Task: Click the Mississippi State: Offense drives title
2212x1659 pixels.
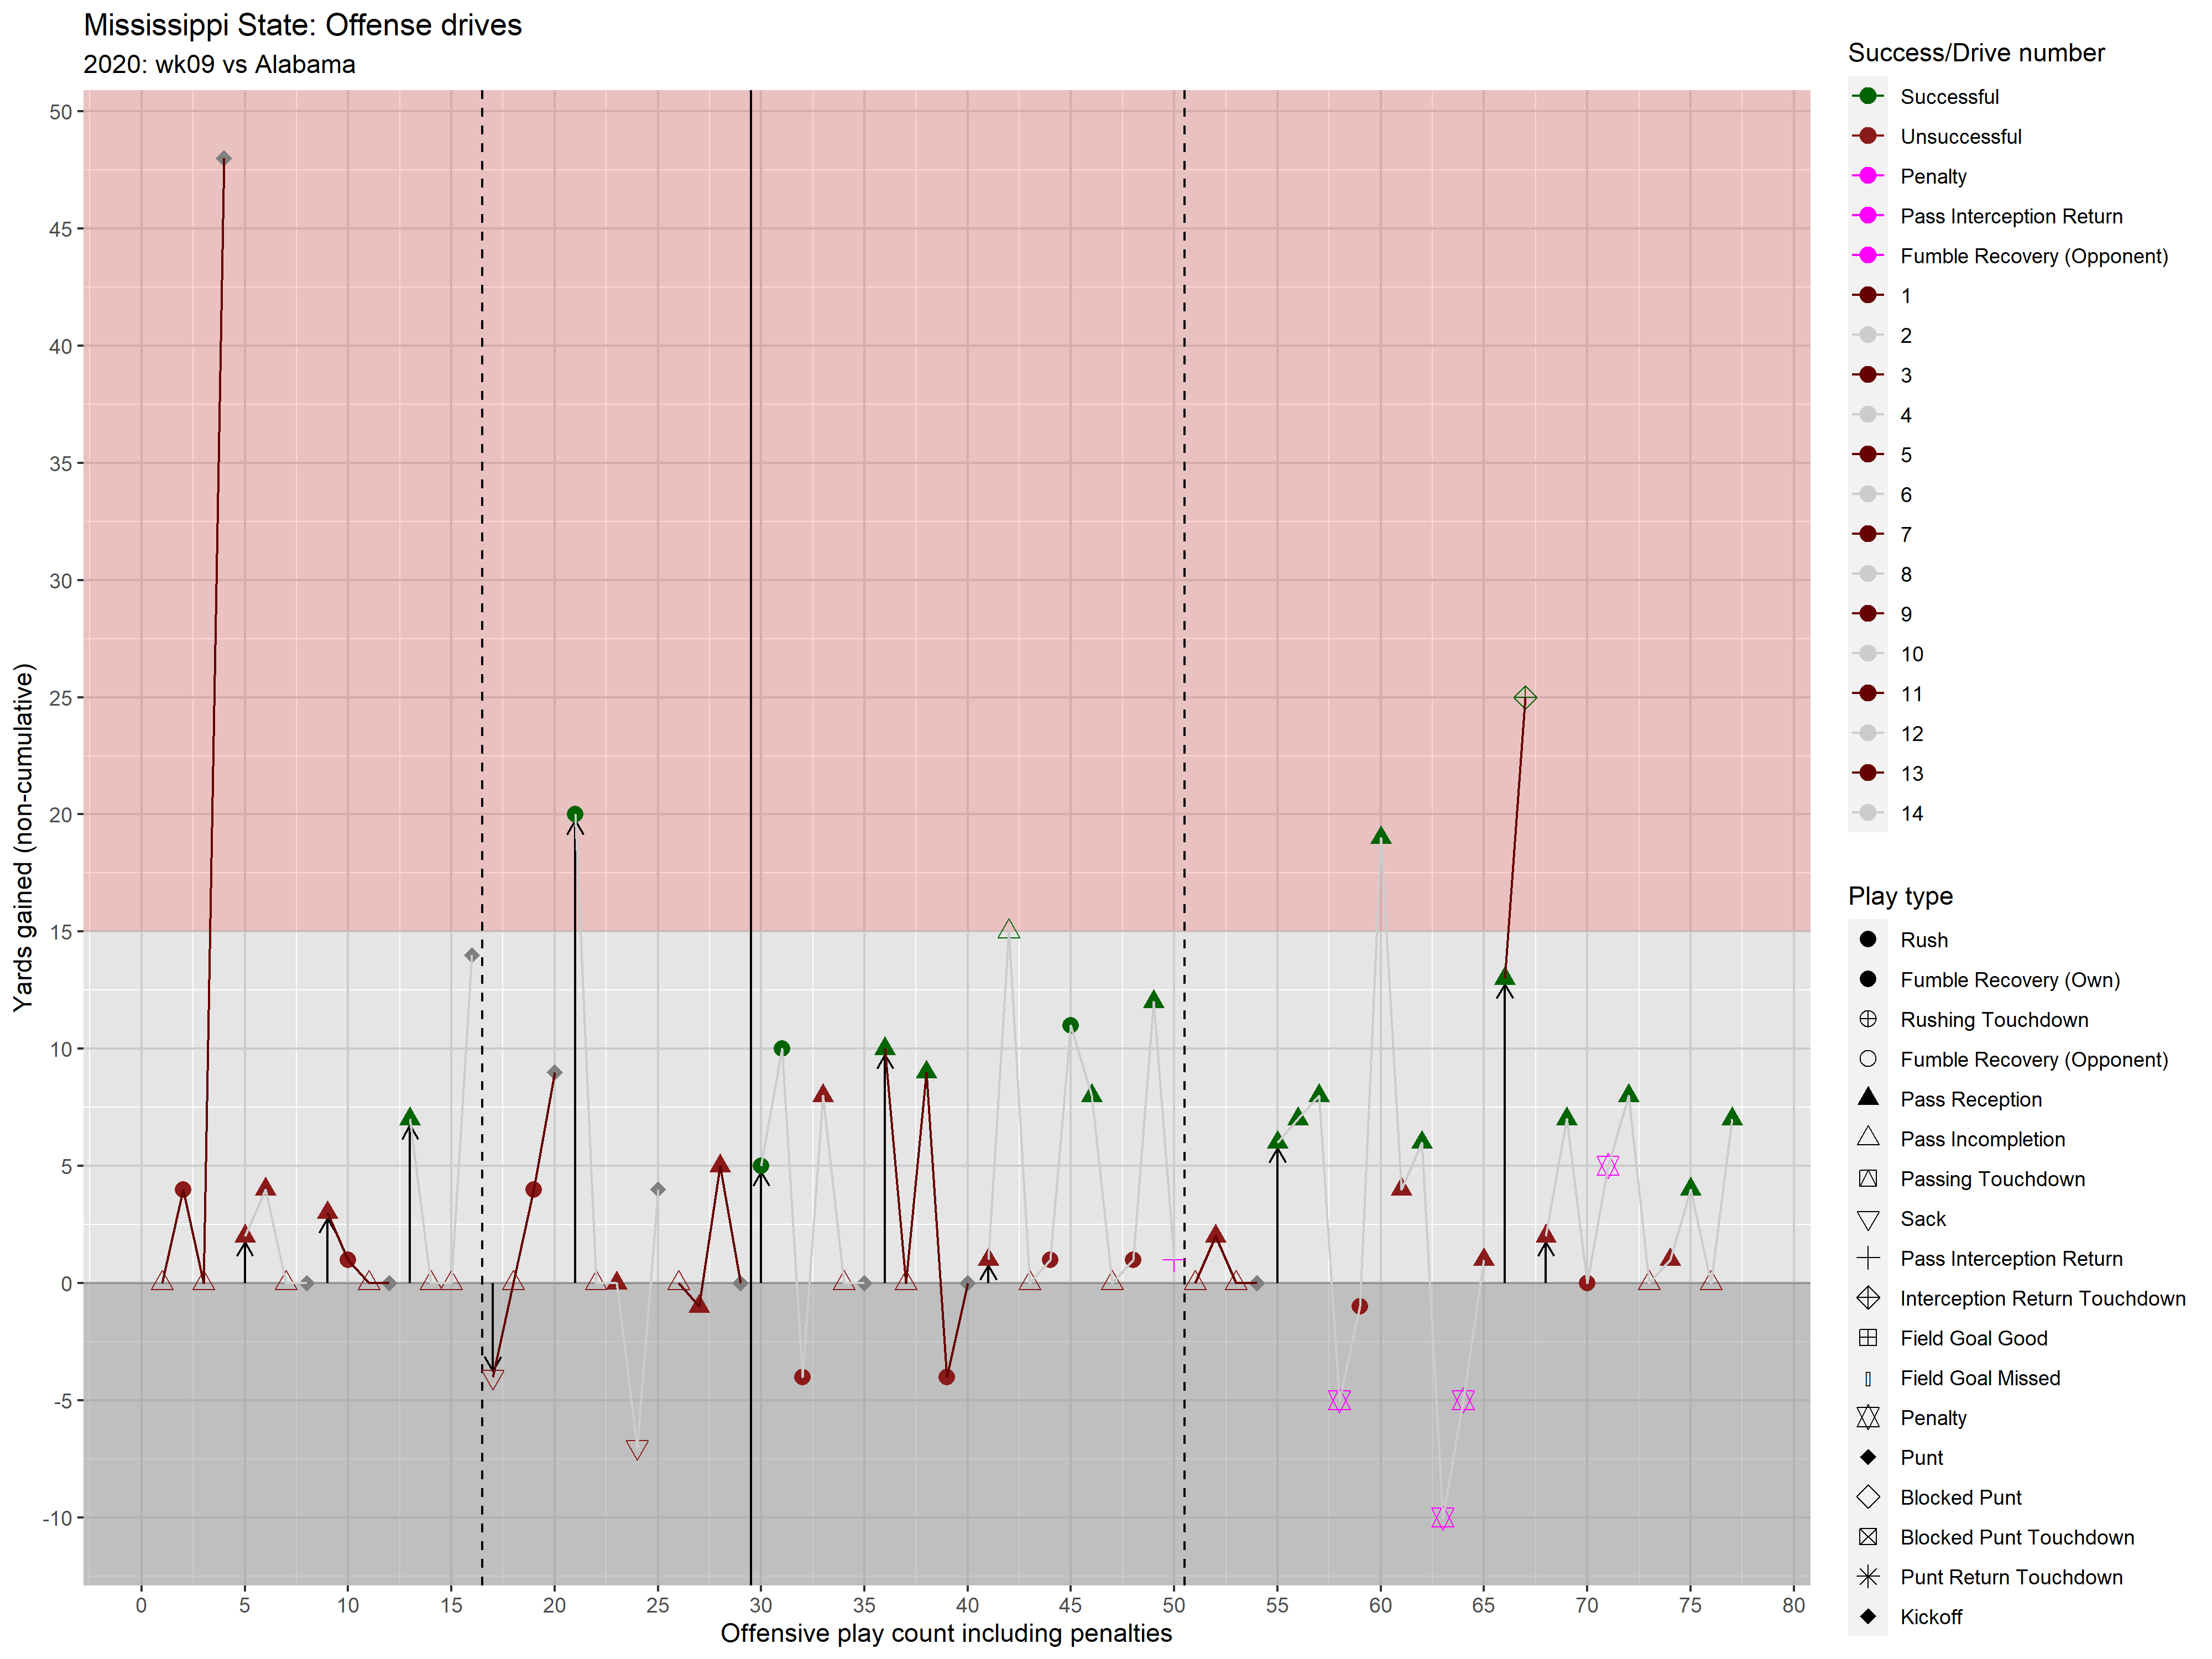Action: point(302,25)
